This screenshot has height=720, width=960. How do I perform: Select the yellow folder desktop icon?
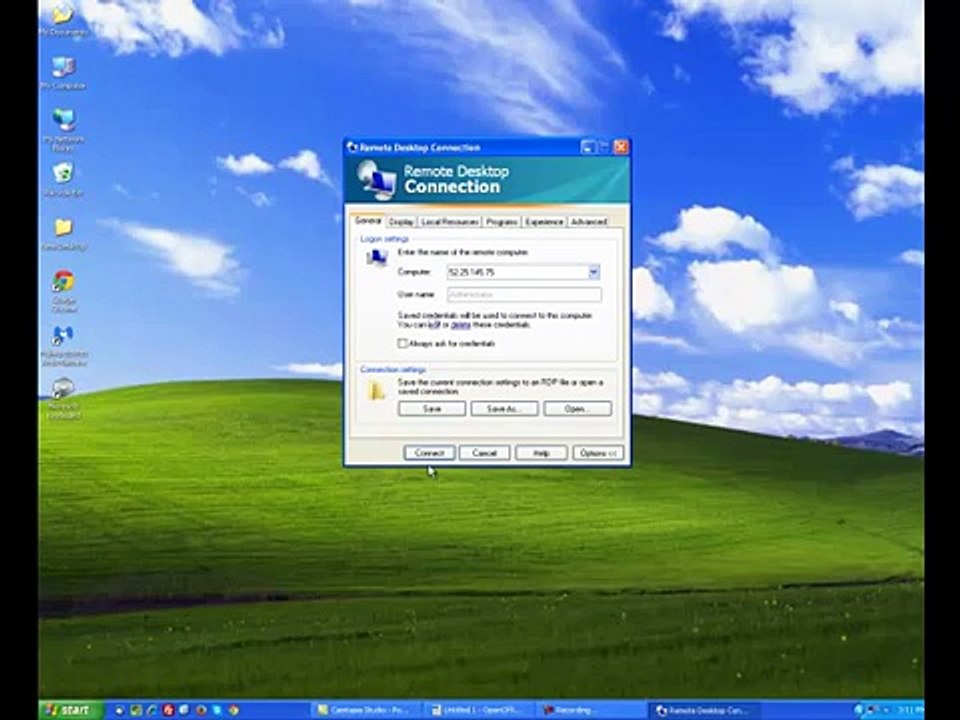coord(62,234)
